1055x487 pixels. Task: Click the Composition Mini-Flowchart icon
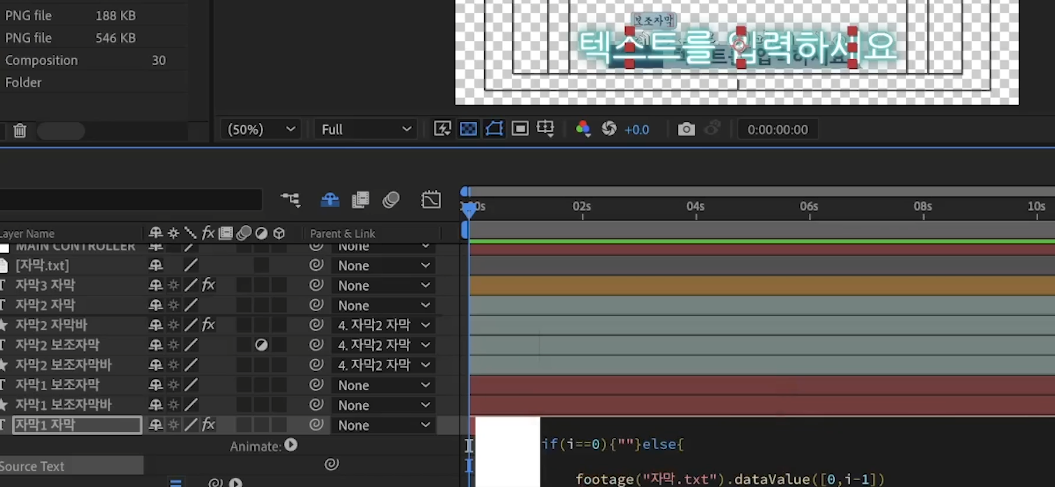(x=291, y=200)
